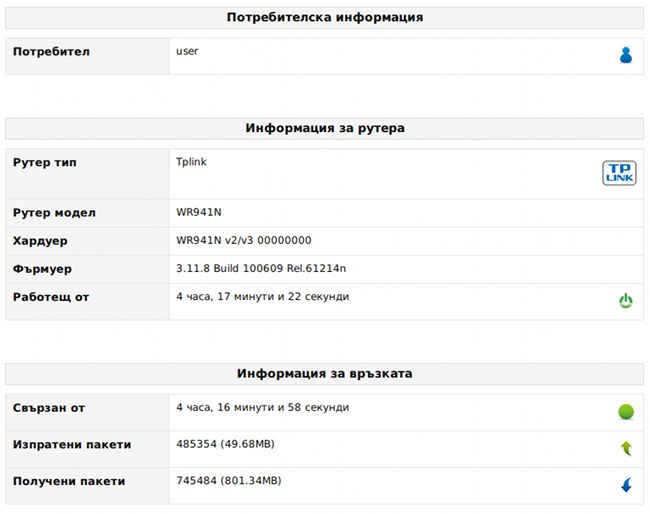Click the 'Tplink' value
Viewport: 650px width, 514px height.
[191, 162]
